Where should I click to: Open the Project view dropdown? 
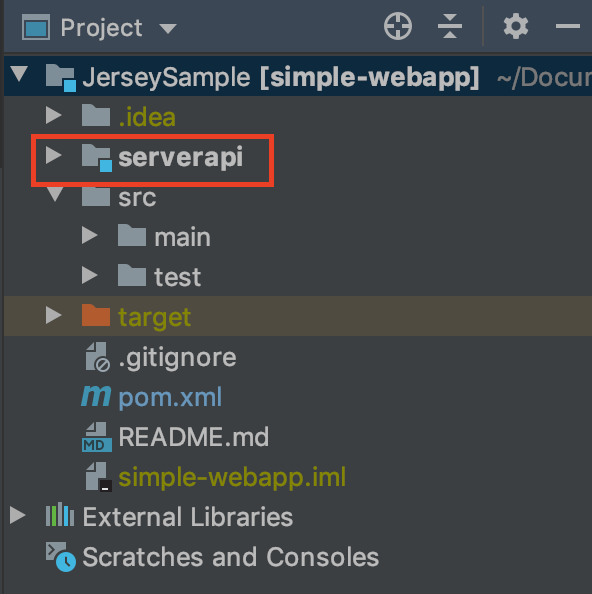pos(167,28)
